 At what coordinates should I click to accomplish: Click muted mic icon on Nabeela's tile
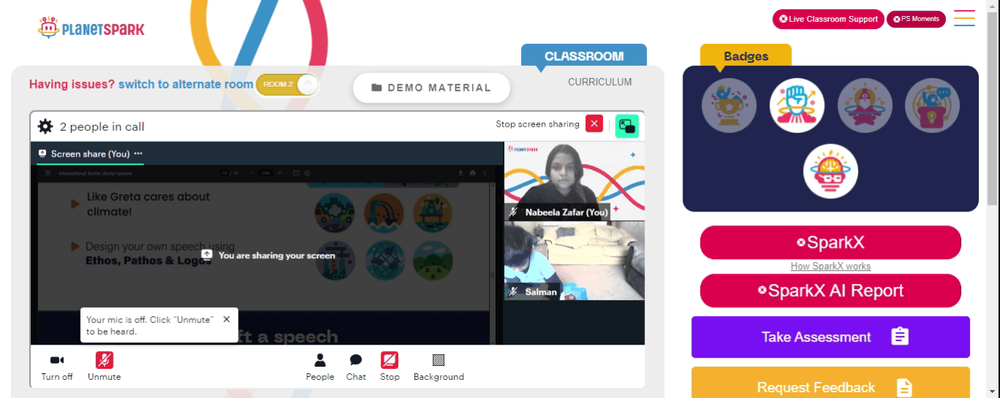513,212
